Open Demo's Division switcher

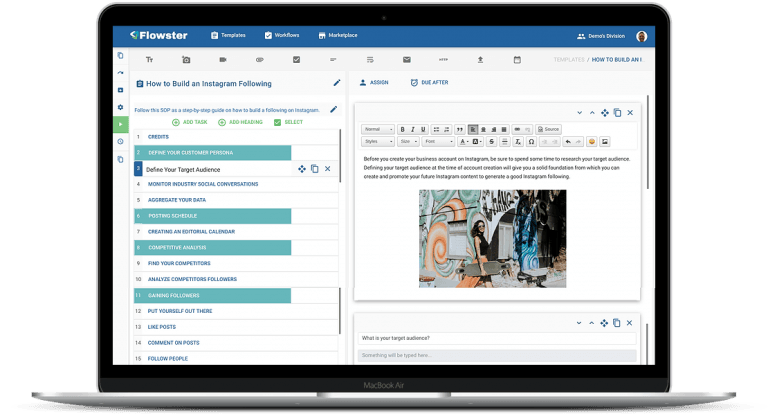coord(601,36)
